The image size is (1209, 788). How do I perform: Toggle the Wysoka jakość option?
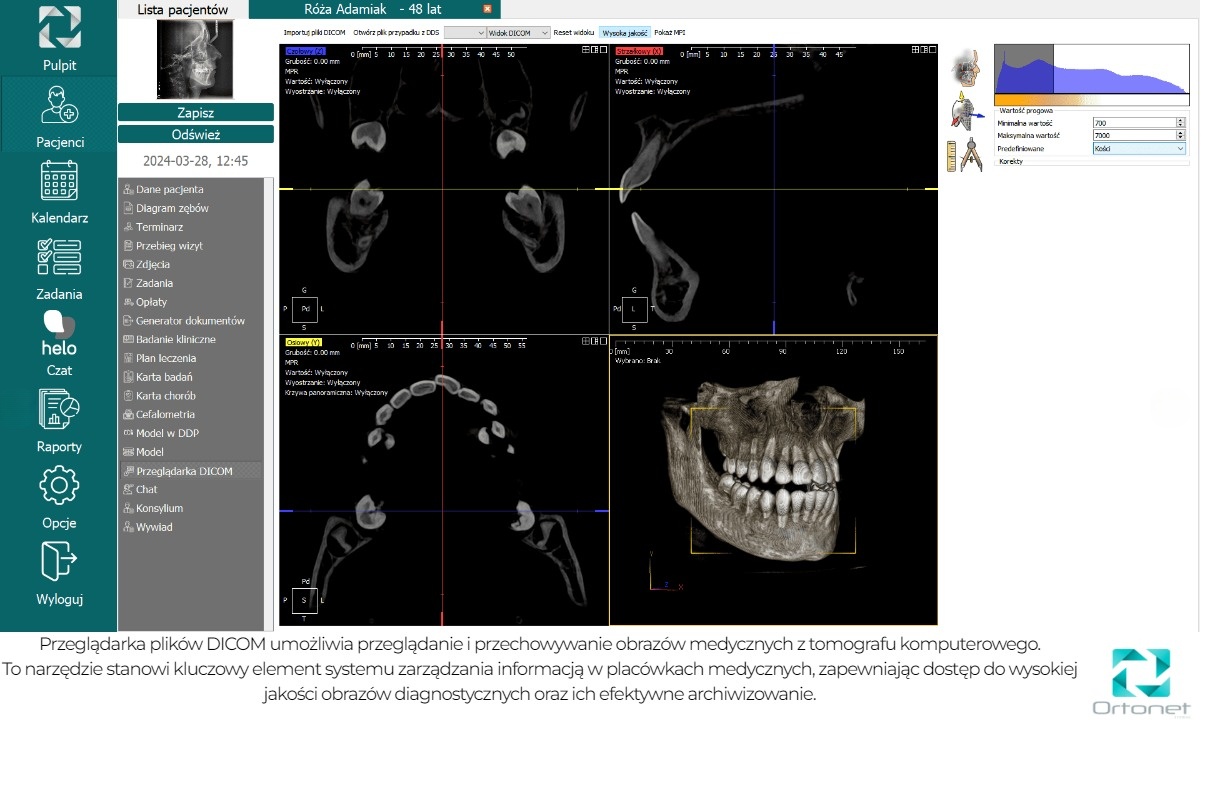point(625,33)
